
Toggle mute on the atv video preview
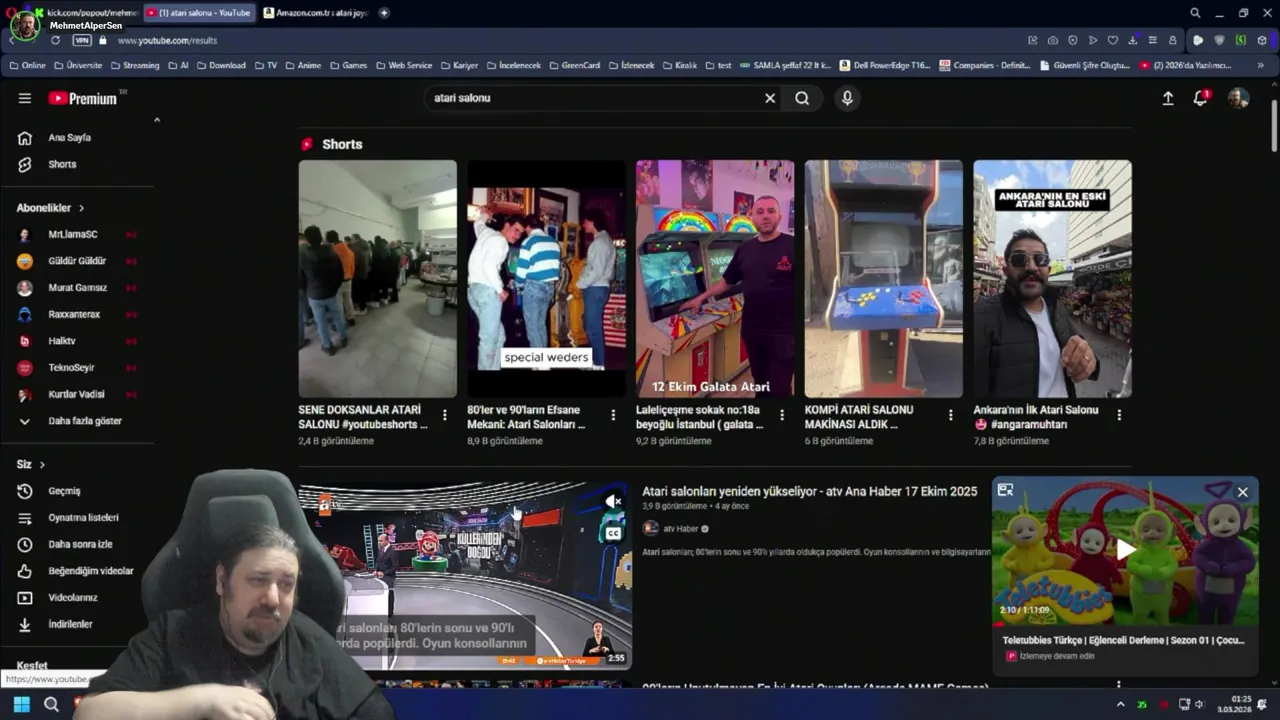pos(614,501)
